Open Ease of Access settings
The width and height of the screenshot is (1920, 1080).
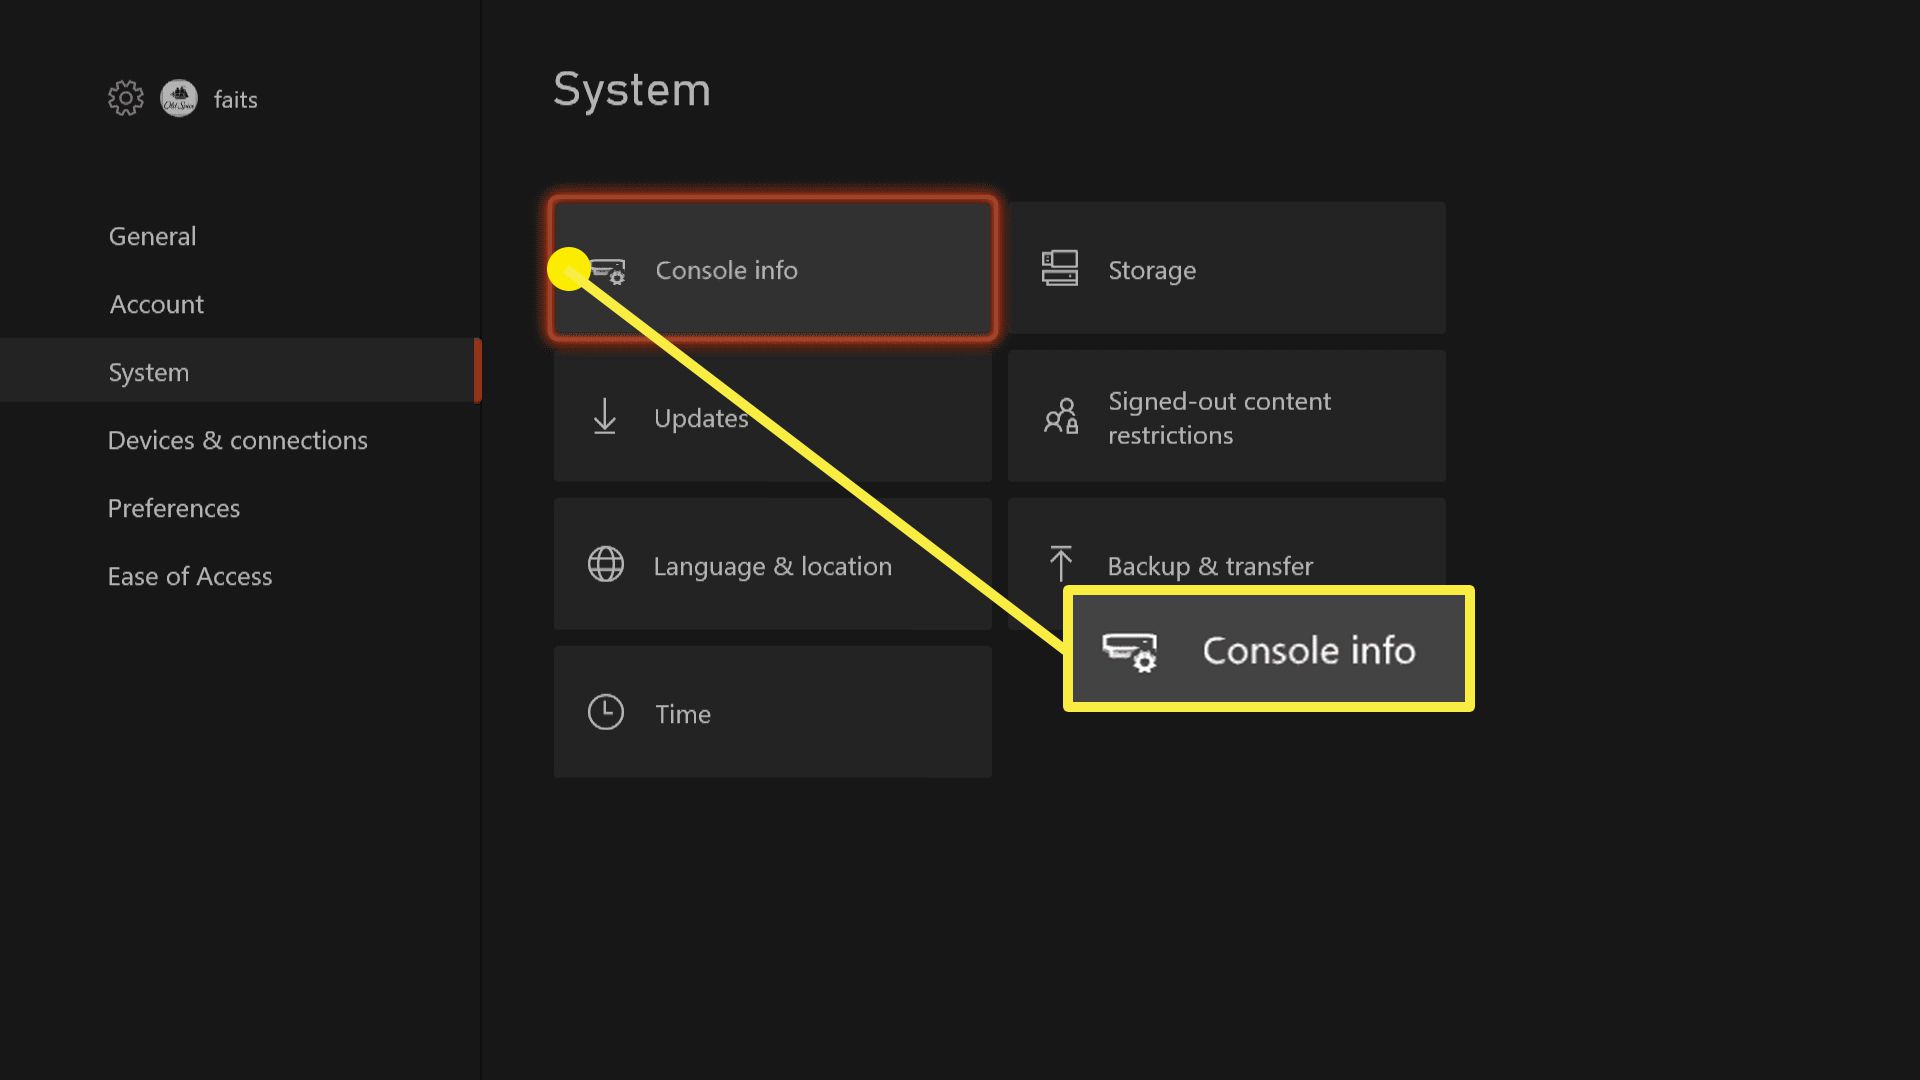[189, 576]
